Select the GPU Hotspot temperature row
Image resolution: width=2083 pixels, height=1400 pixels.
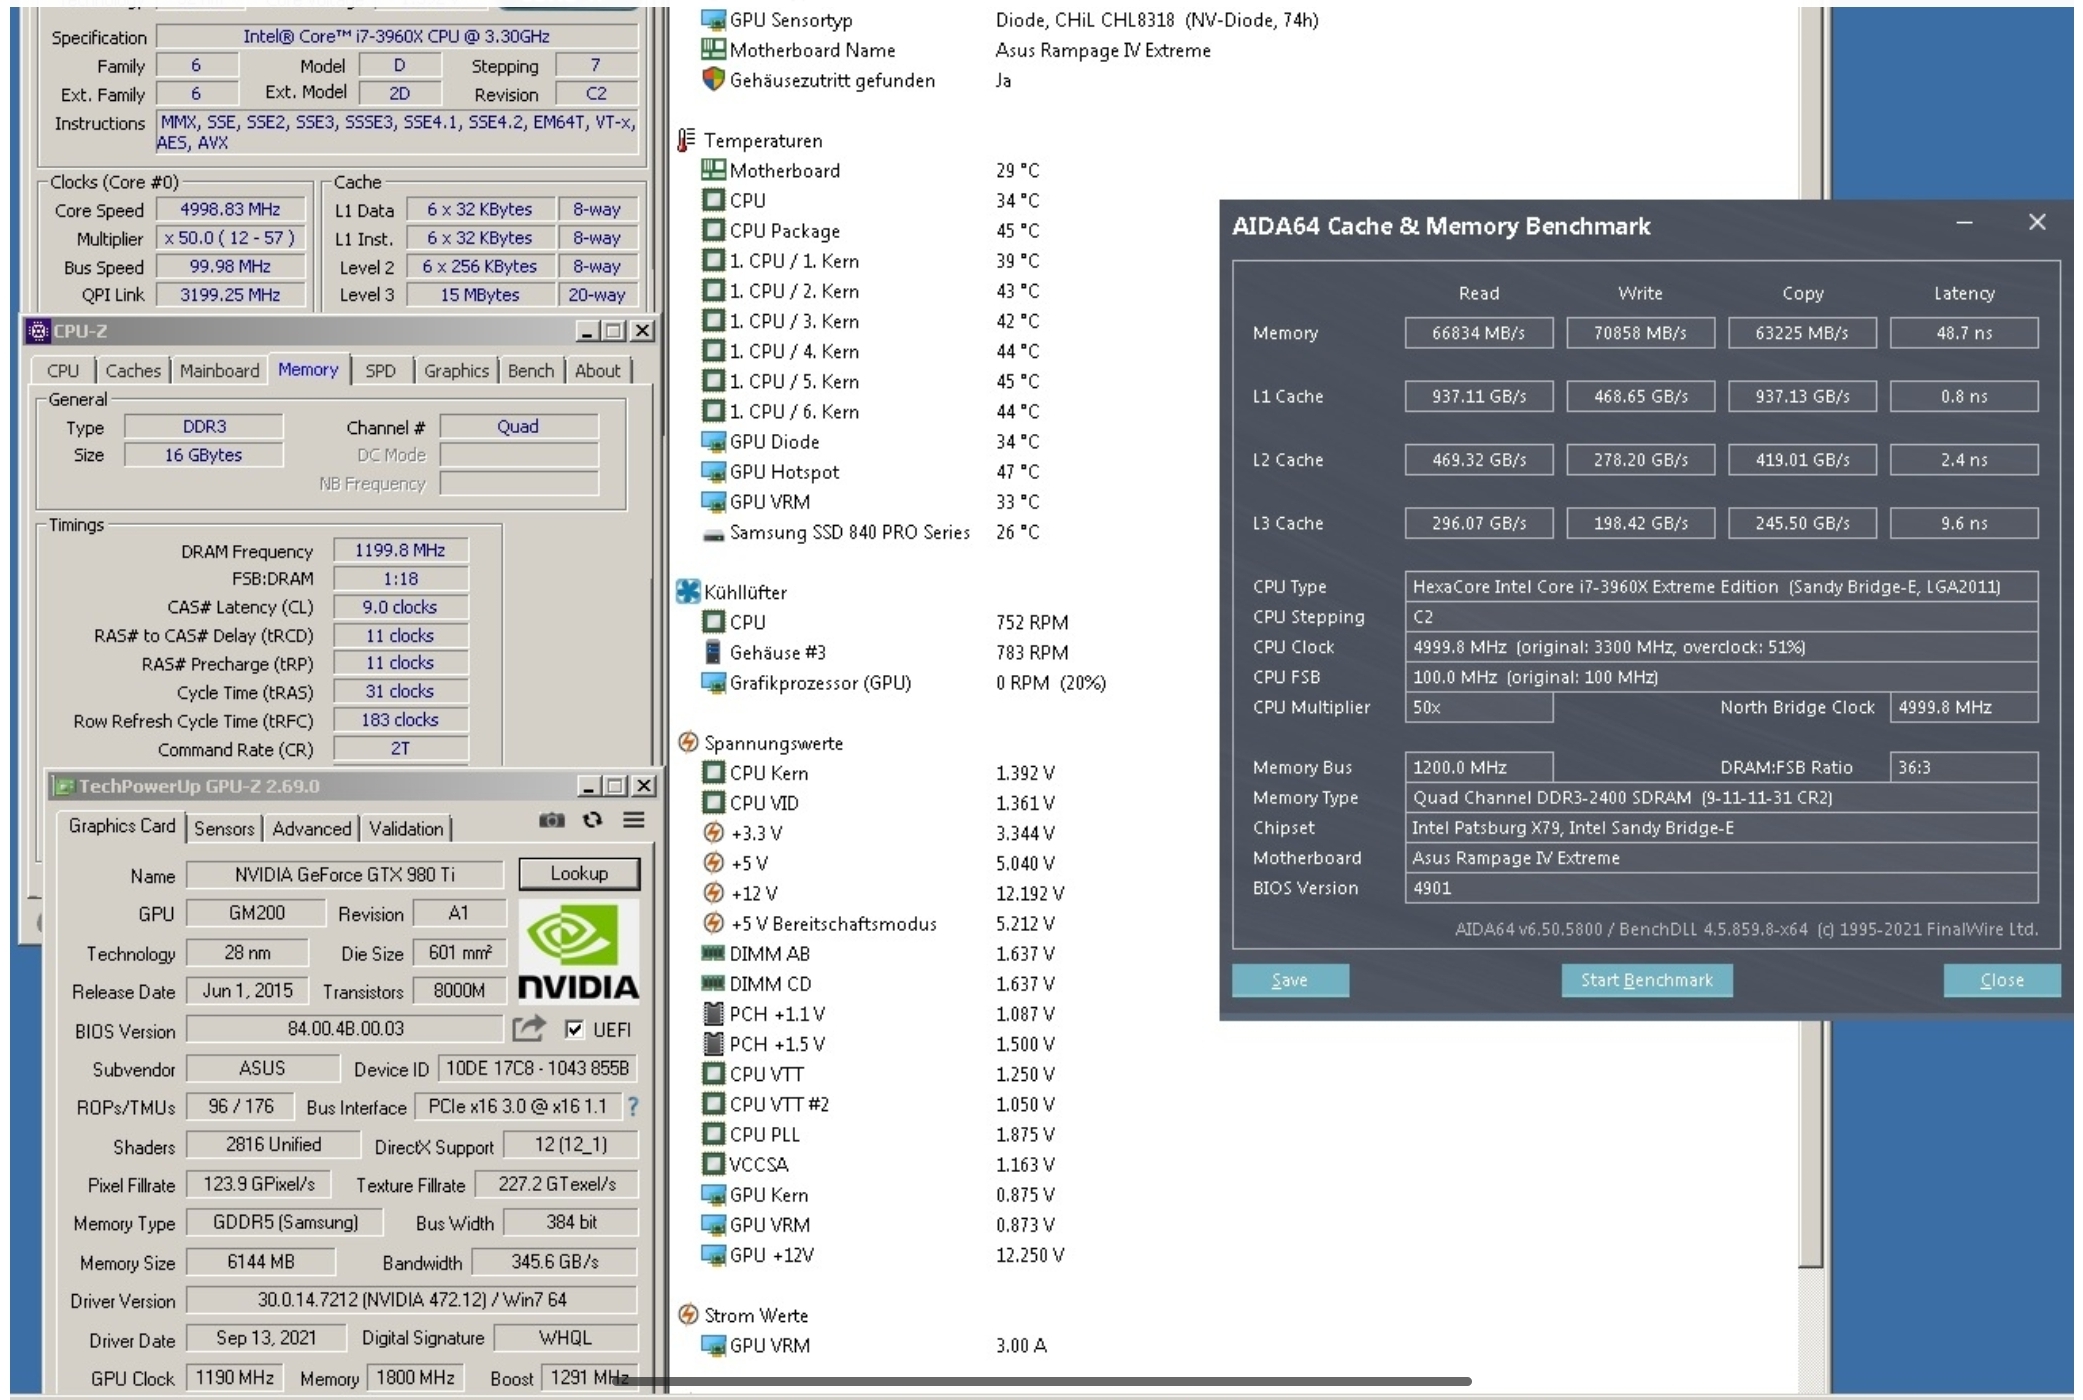[x=870, y=472]
